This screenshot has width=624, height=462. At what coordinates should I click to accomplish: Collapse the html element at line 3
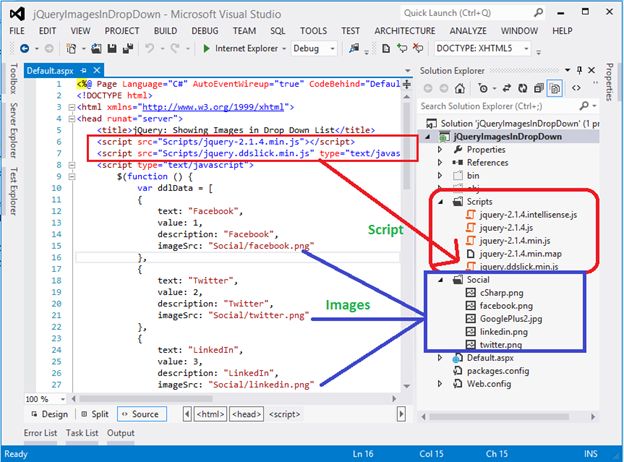click(72, 107)
